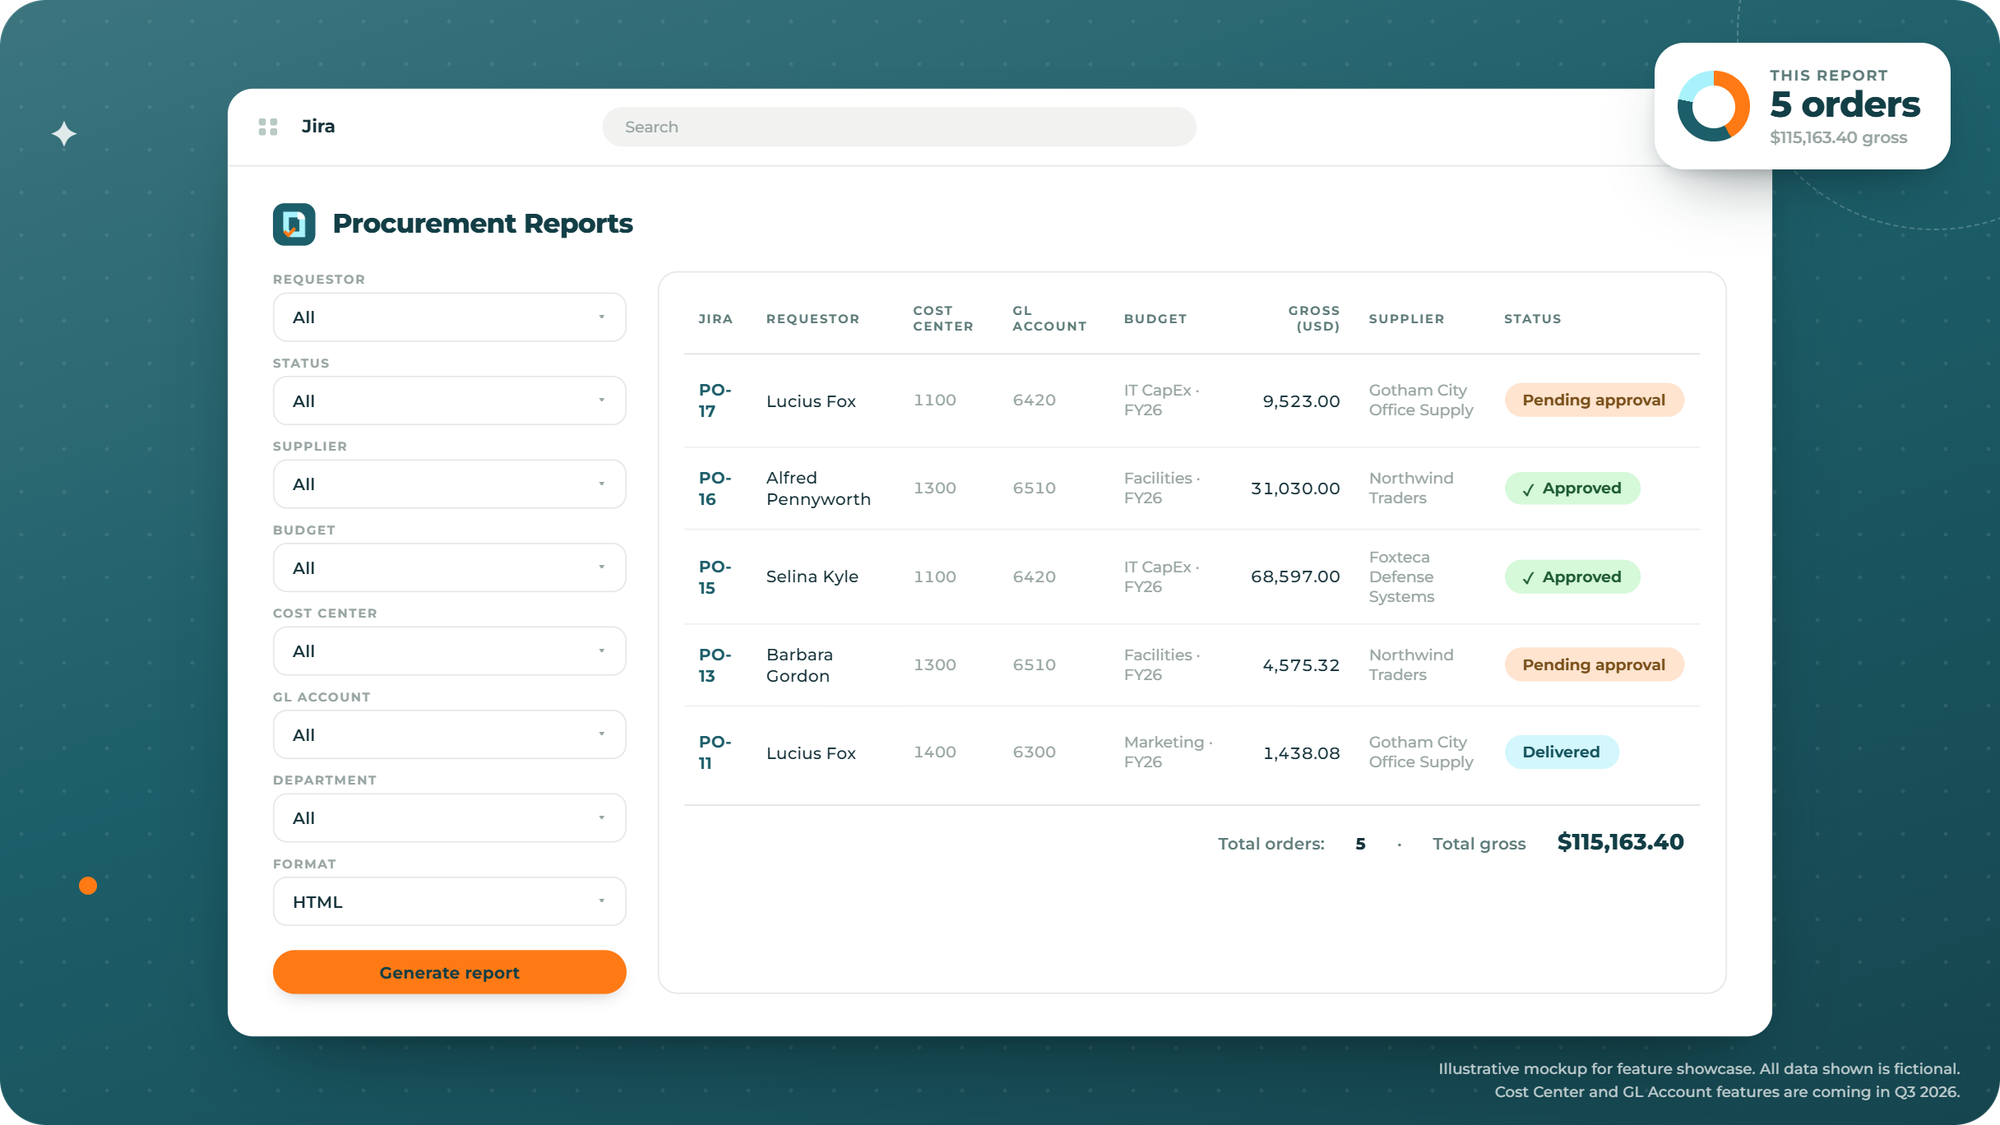2000x1125 pixels.
Task: Click into the Search field
Action: (899, 127)
